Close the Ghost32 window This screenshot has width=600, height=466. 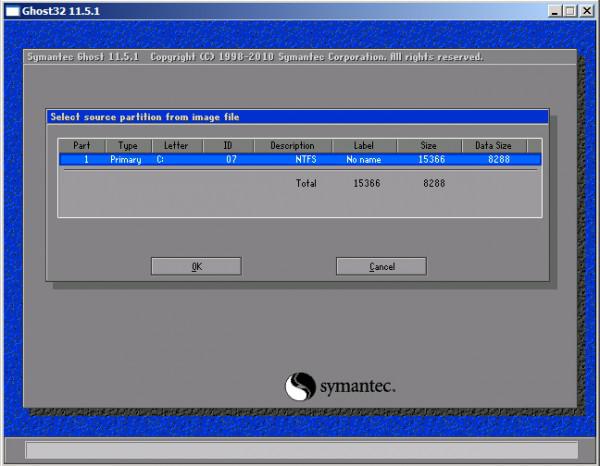pos(586,10)
